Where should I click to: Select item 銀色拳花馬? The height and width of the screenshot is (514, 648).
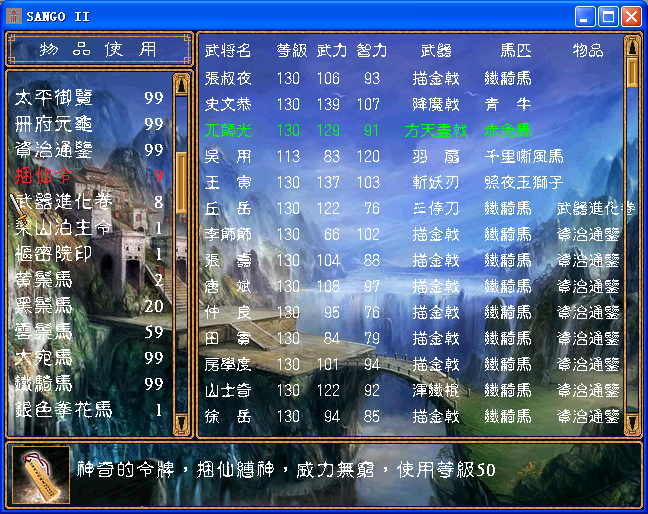[x=89, y=410]
